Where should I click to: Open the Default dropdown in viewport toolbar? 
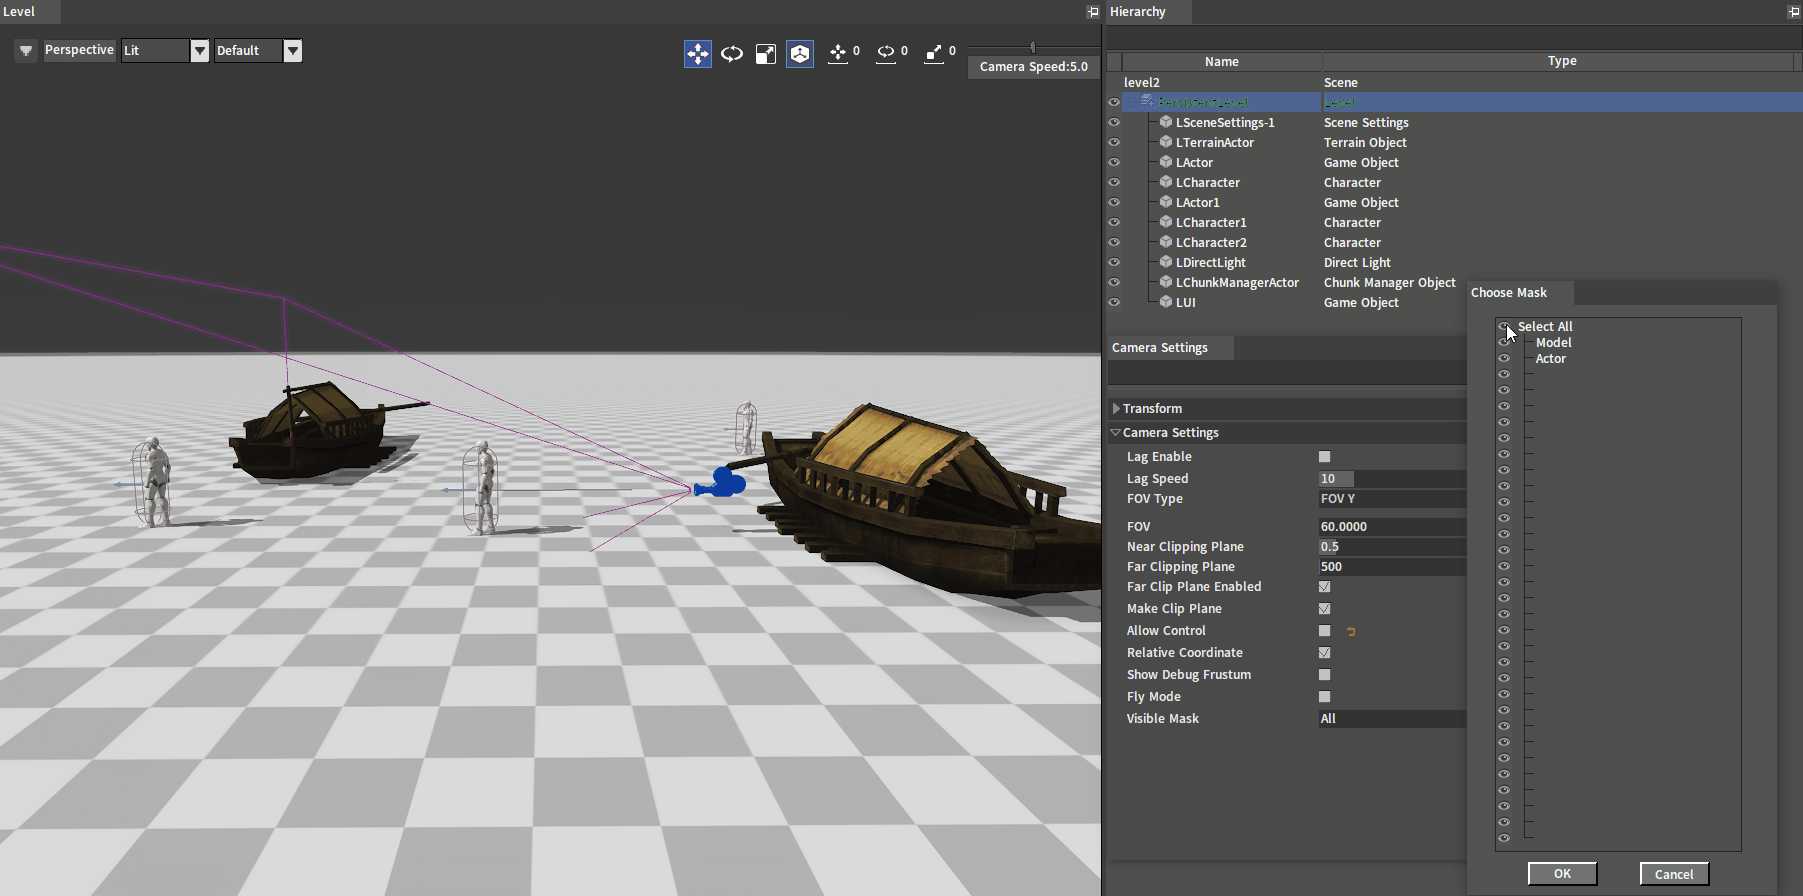pos(292,51)
